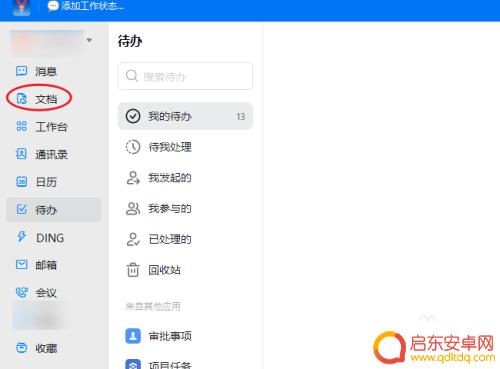Image resolution: width=500 pixels, height=369 pixels.
Task: Click the 来自其他应用 section label
Action: 153,306
